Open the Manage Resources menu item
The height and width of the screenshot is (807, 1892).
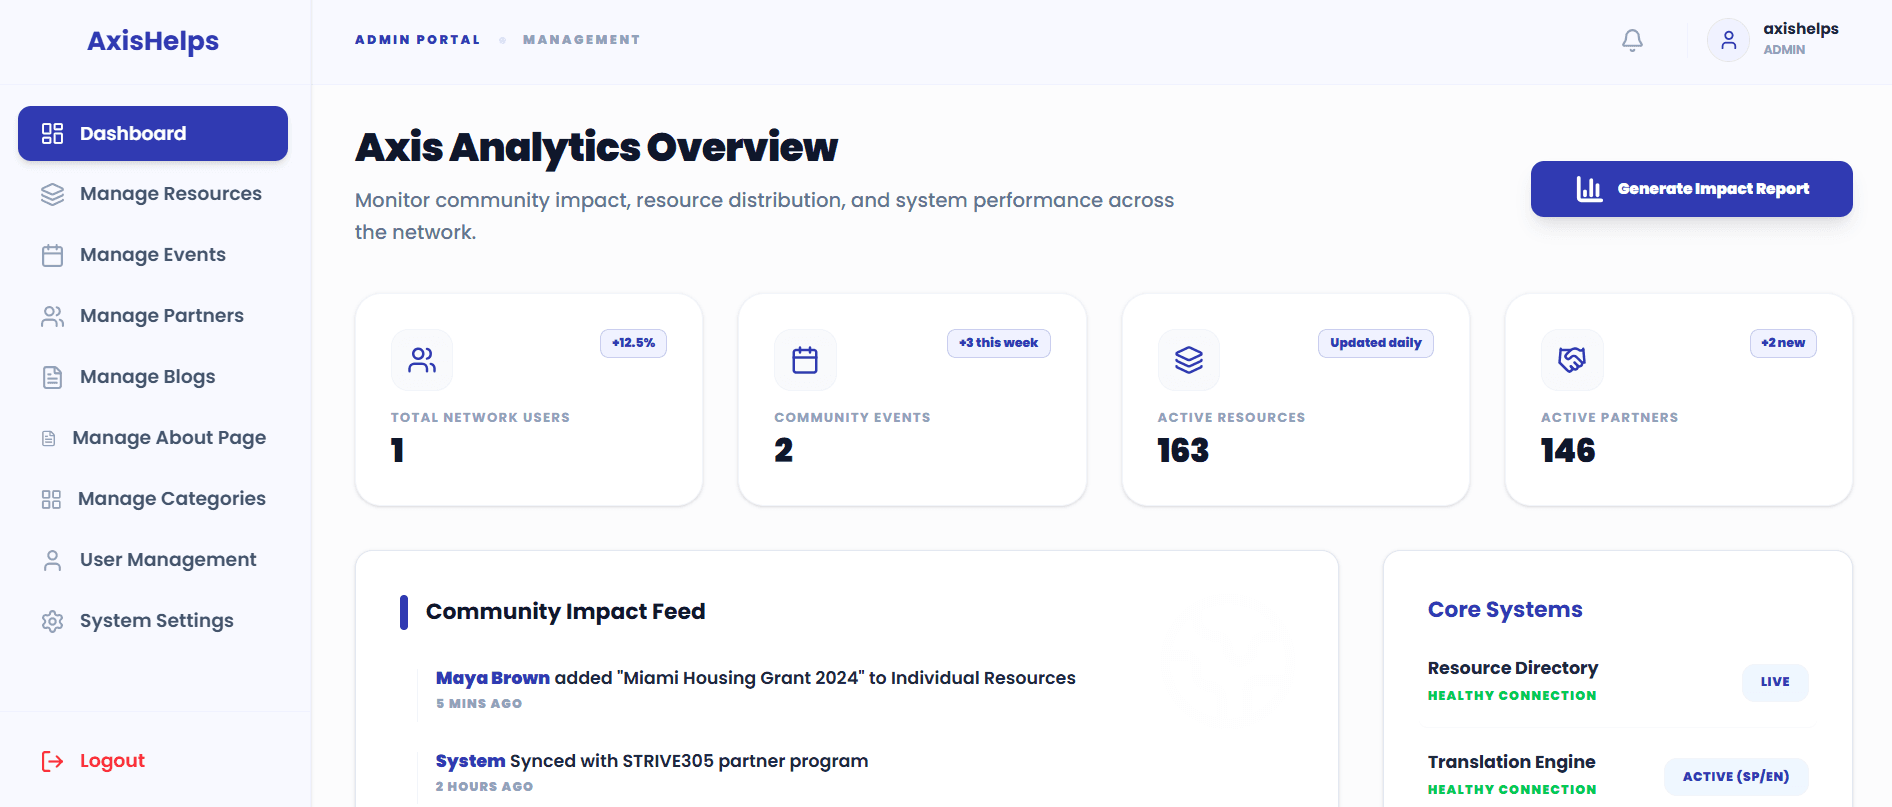point(153,194)
